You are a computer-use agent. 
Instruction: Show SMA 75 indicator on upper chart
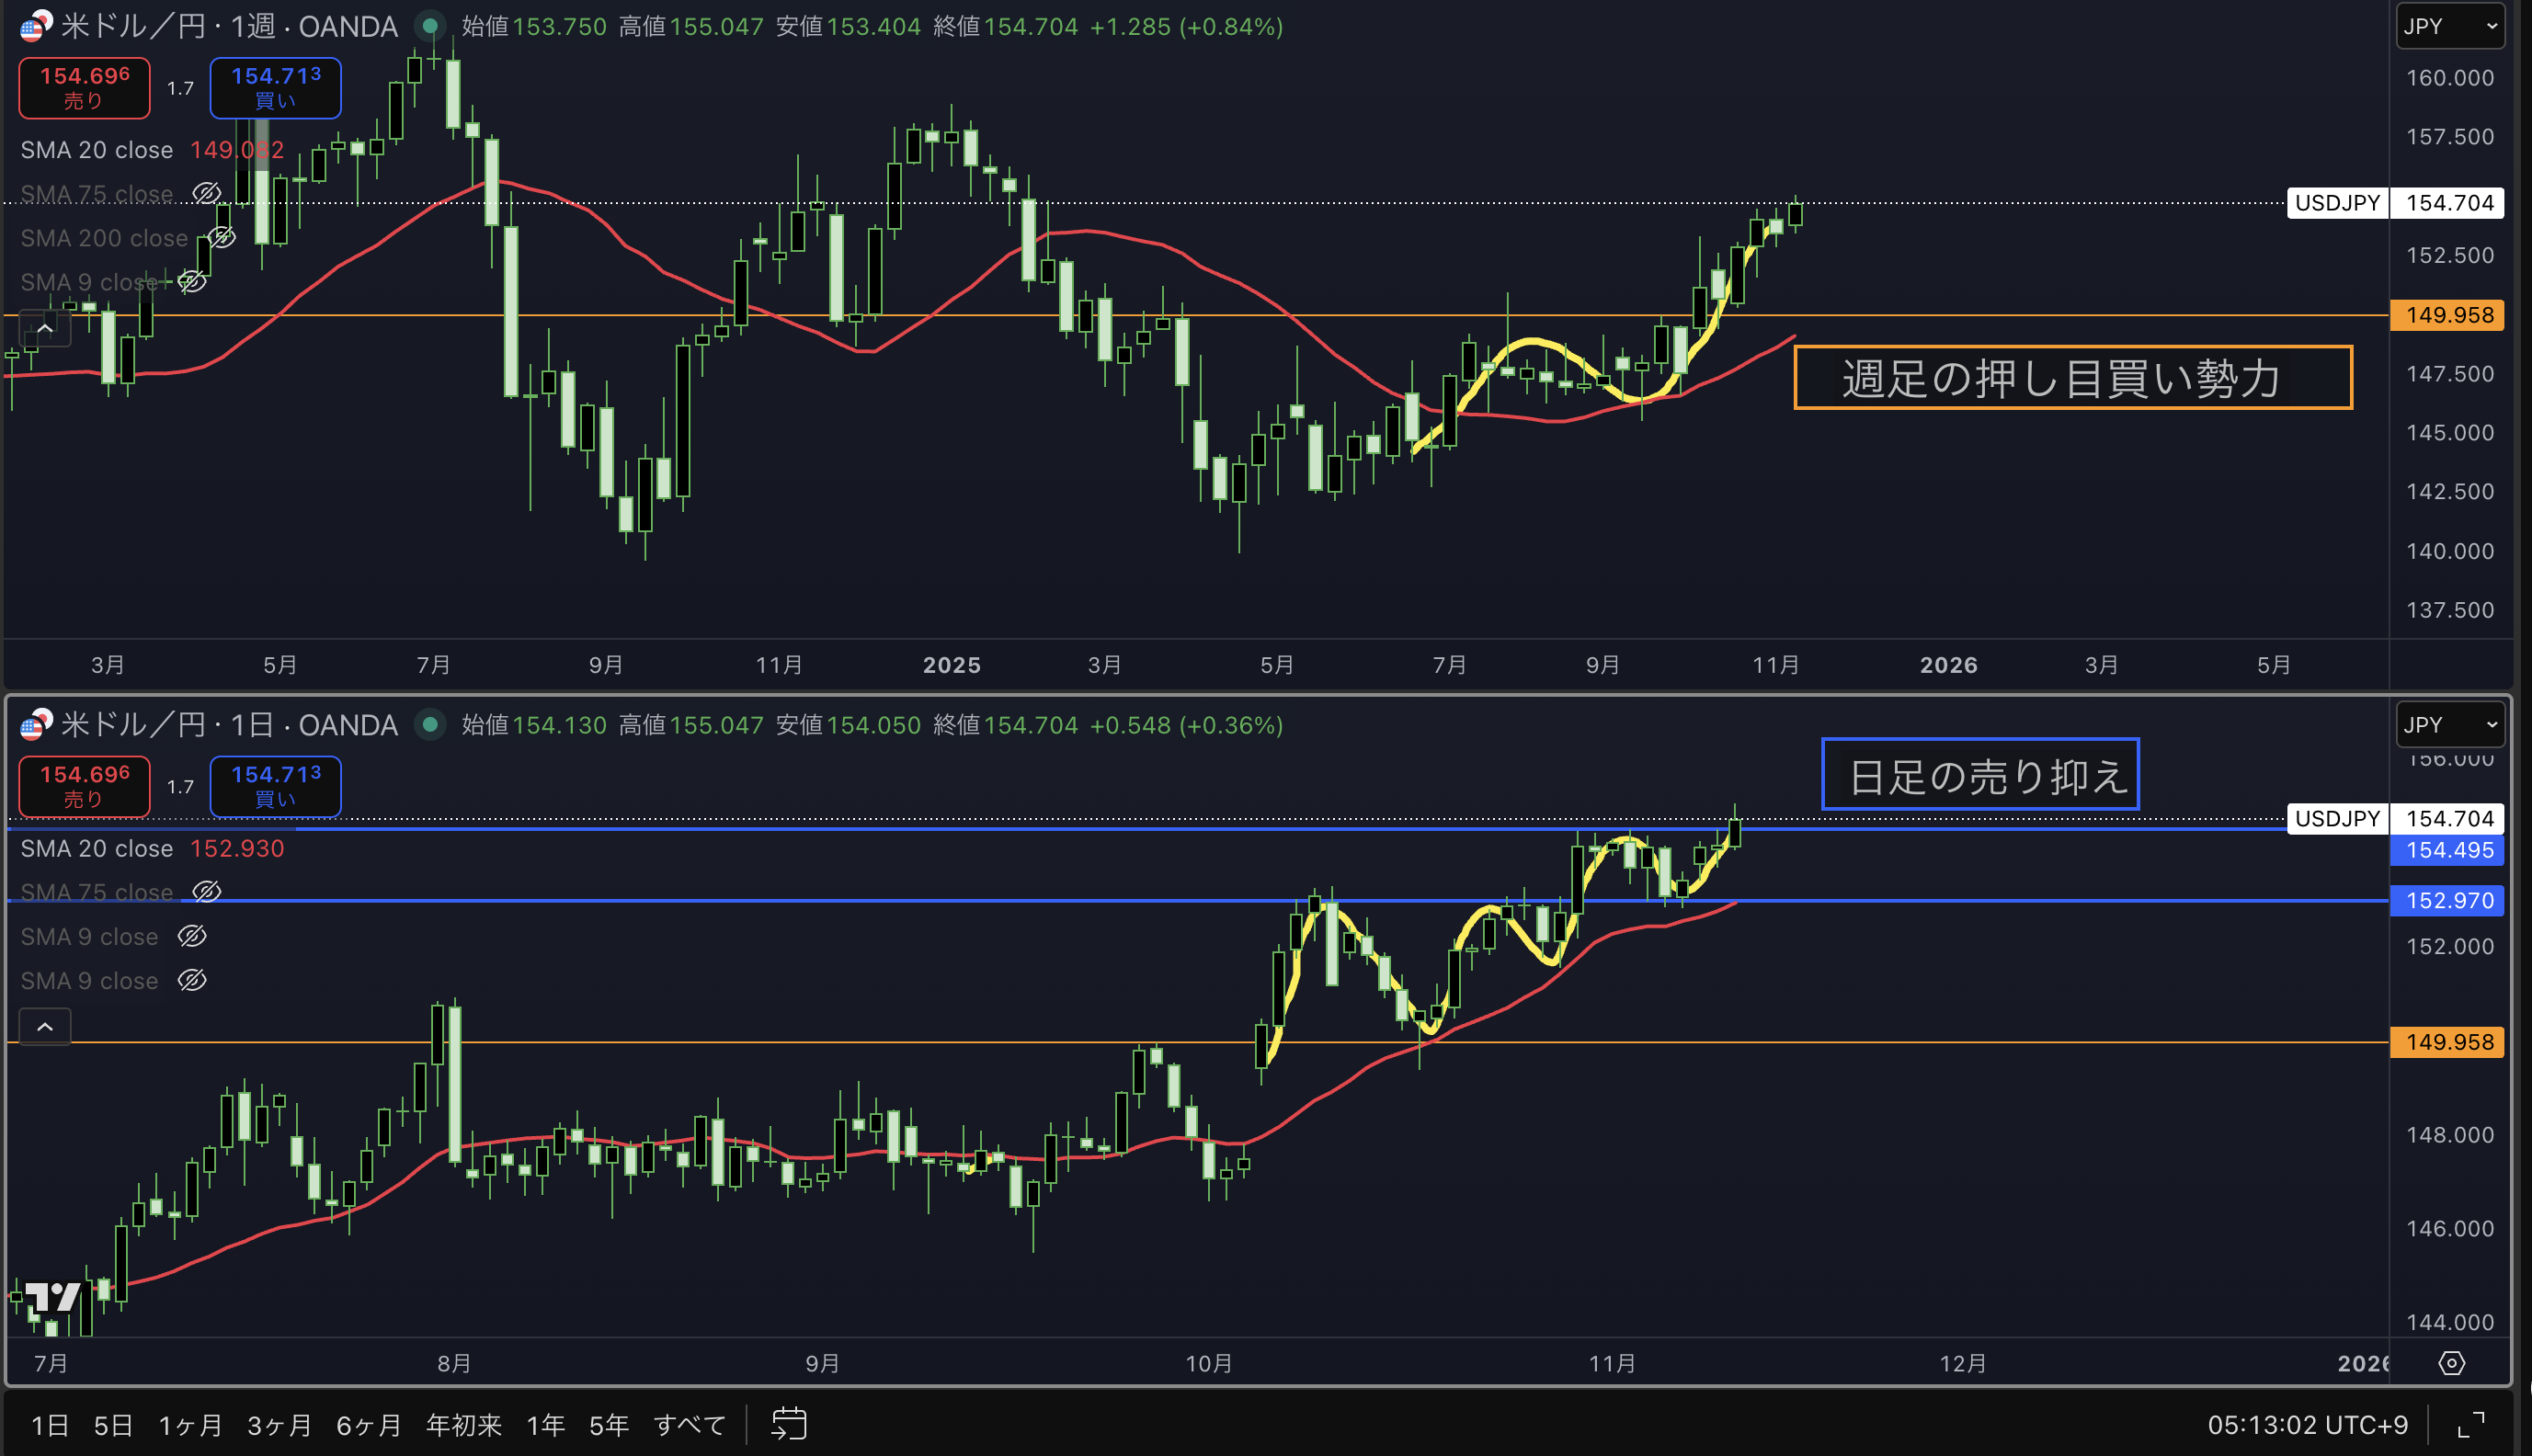point(207,193)
